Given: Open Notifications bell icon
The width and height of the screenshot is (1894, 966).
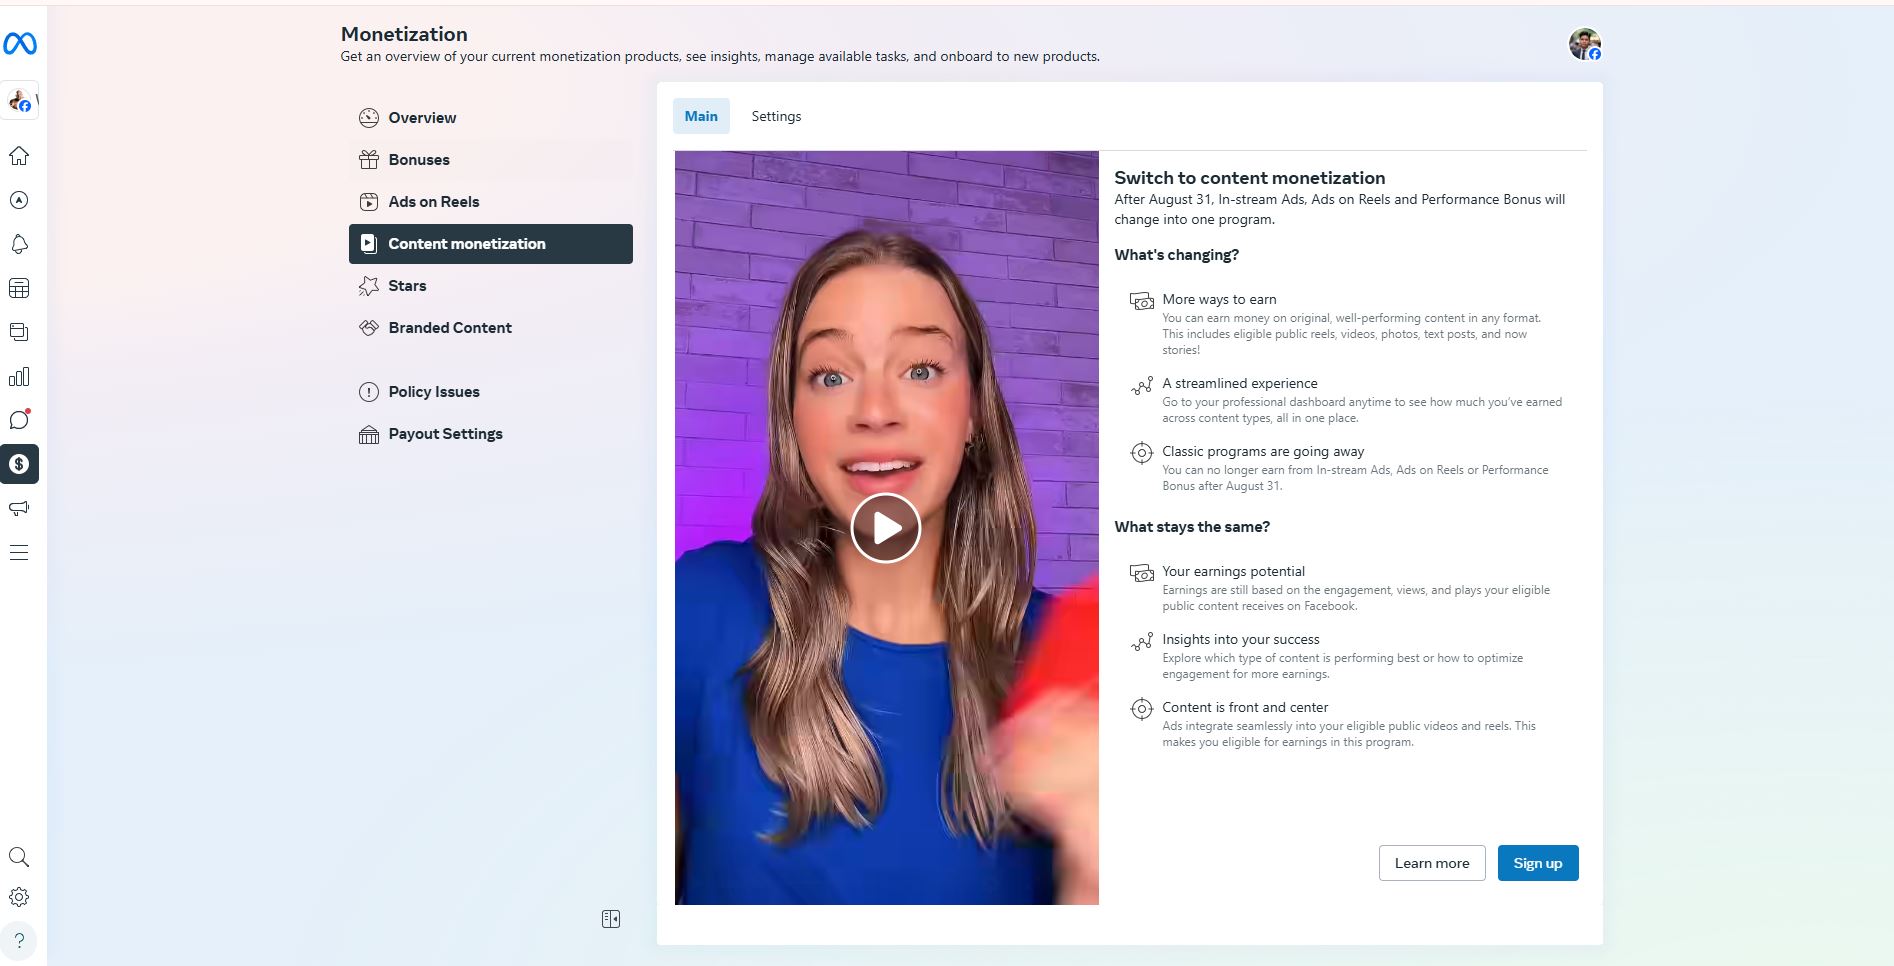Looking at the screenshot, I should (x=19, y=244).
